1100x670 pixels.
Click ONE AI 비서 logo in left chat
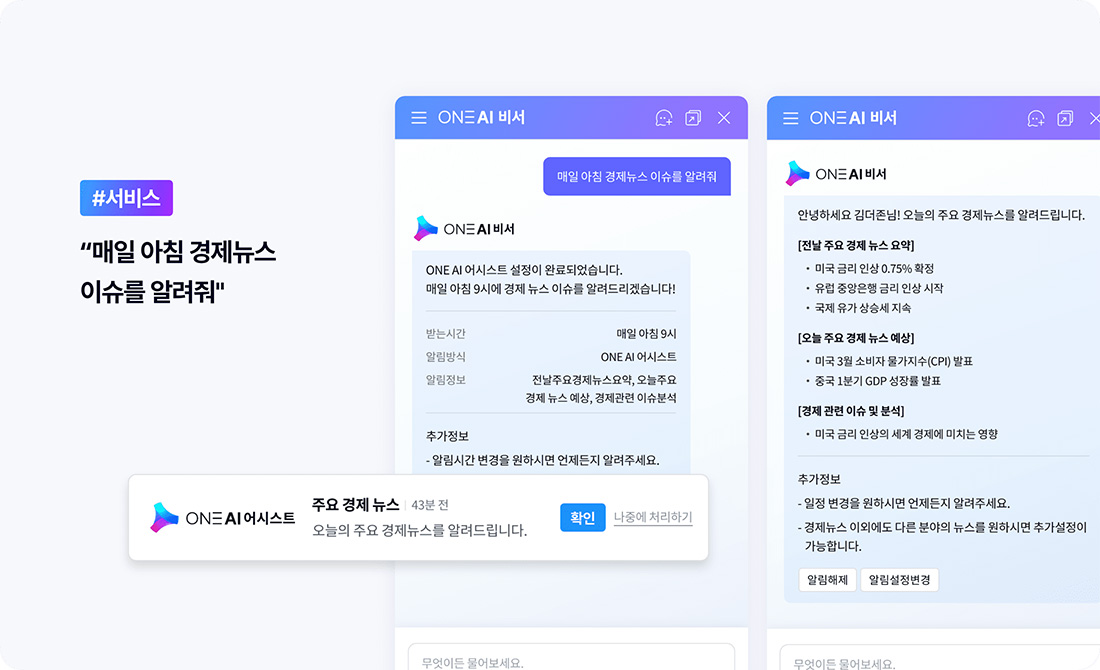tap(464, 229)
